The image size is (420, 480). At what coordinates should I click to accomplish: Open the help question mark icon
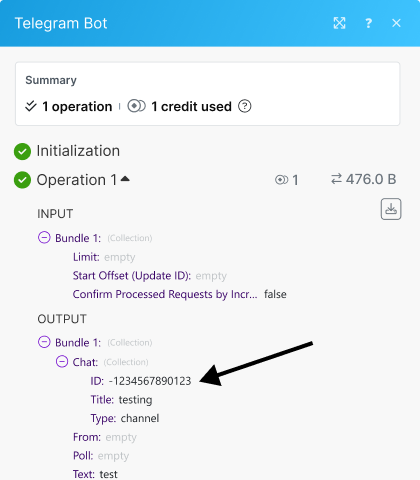click(368, 23)
